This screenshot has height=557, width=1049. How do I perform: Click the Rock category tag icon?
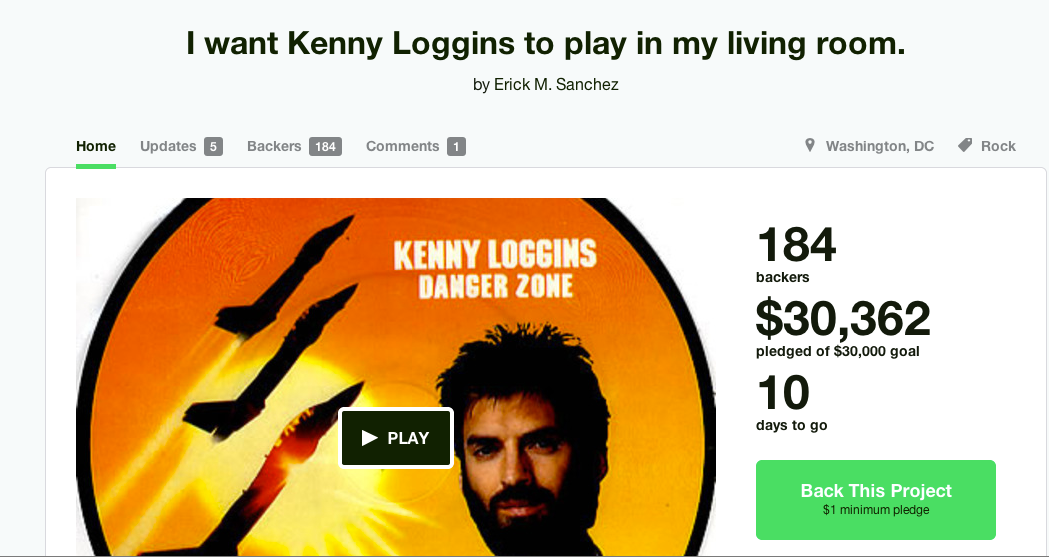pyautogui.click(x=965, y=145)
